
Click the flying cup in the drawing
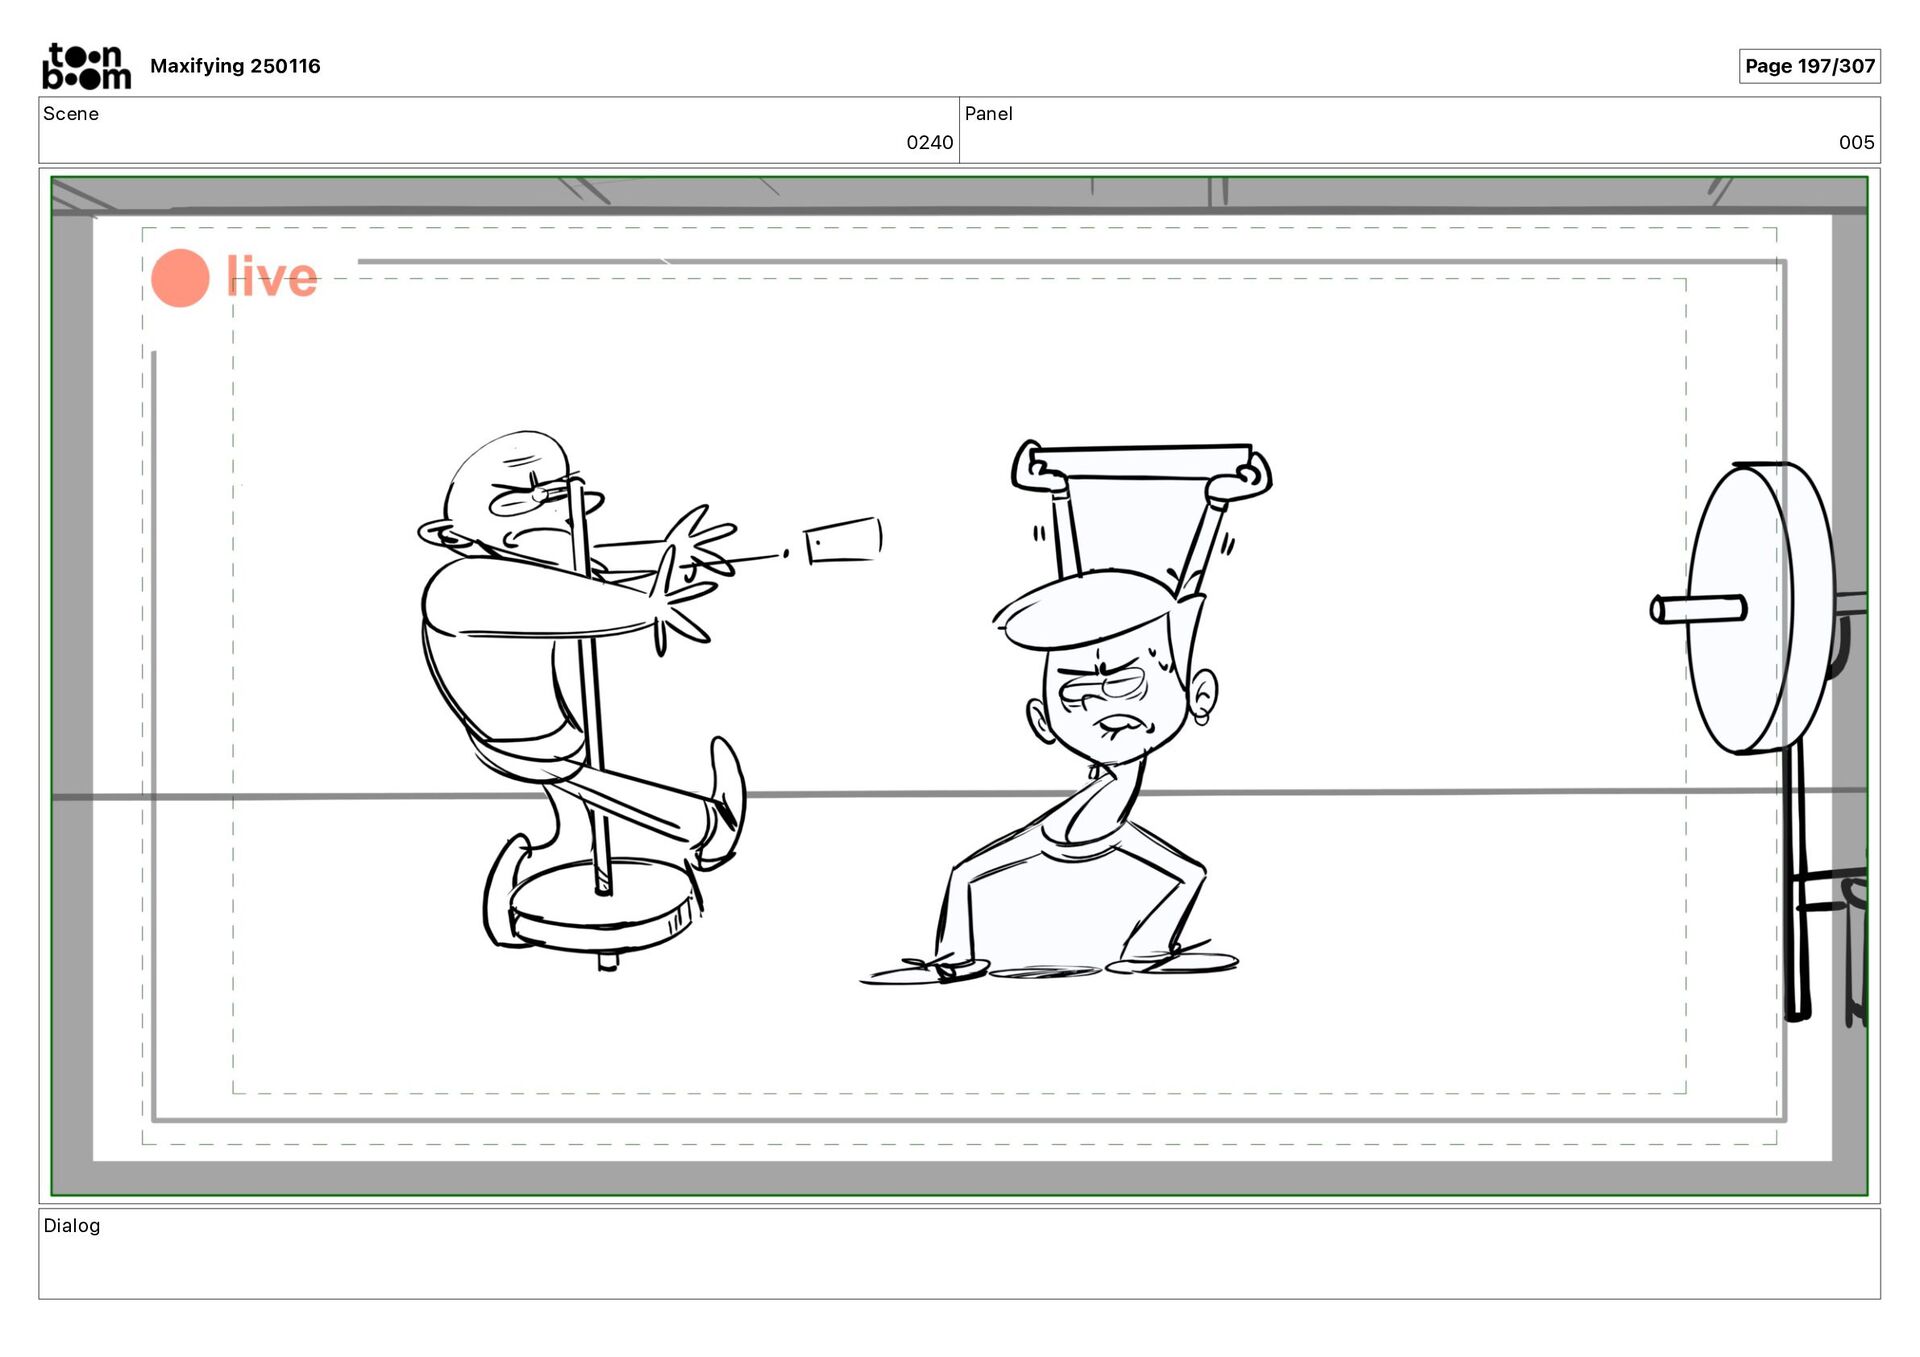843,541
